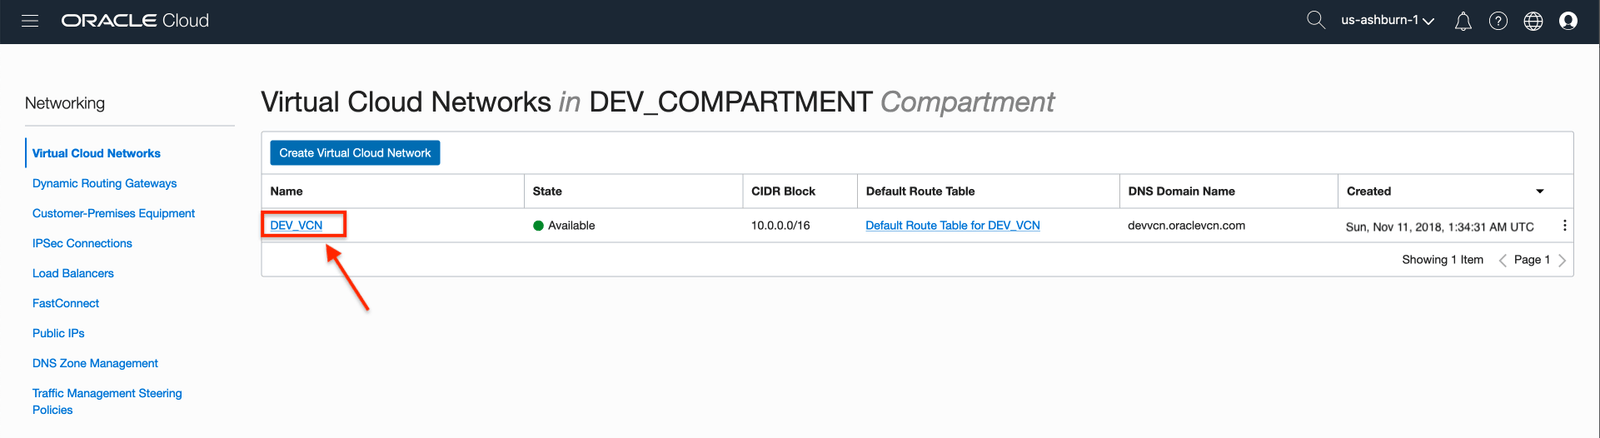This screenshot has width=1600, height=438.
Task: Toggle the Created column sort arrow
Action: click(1539, 191)
